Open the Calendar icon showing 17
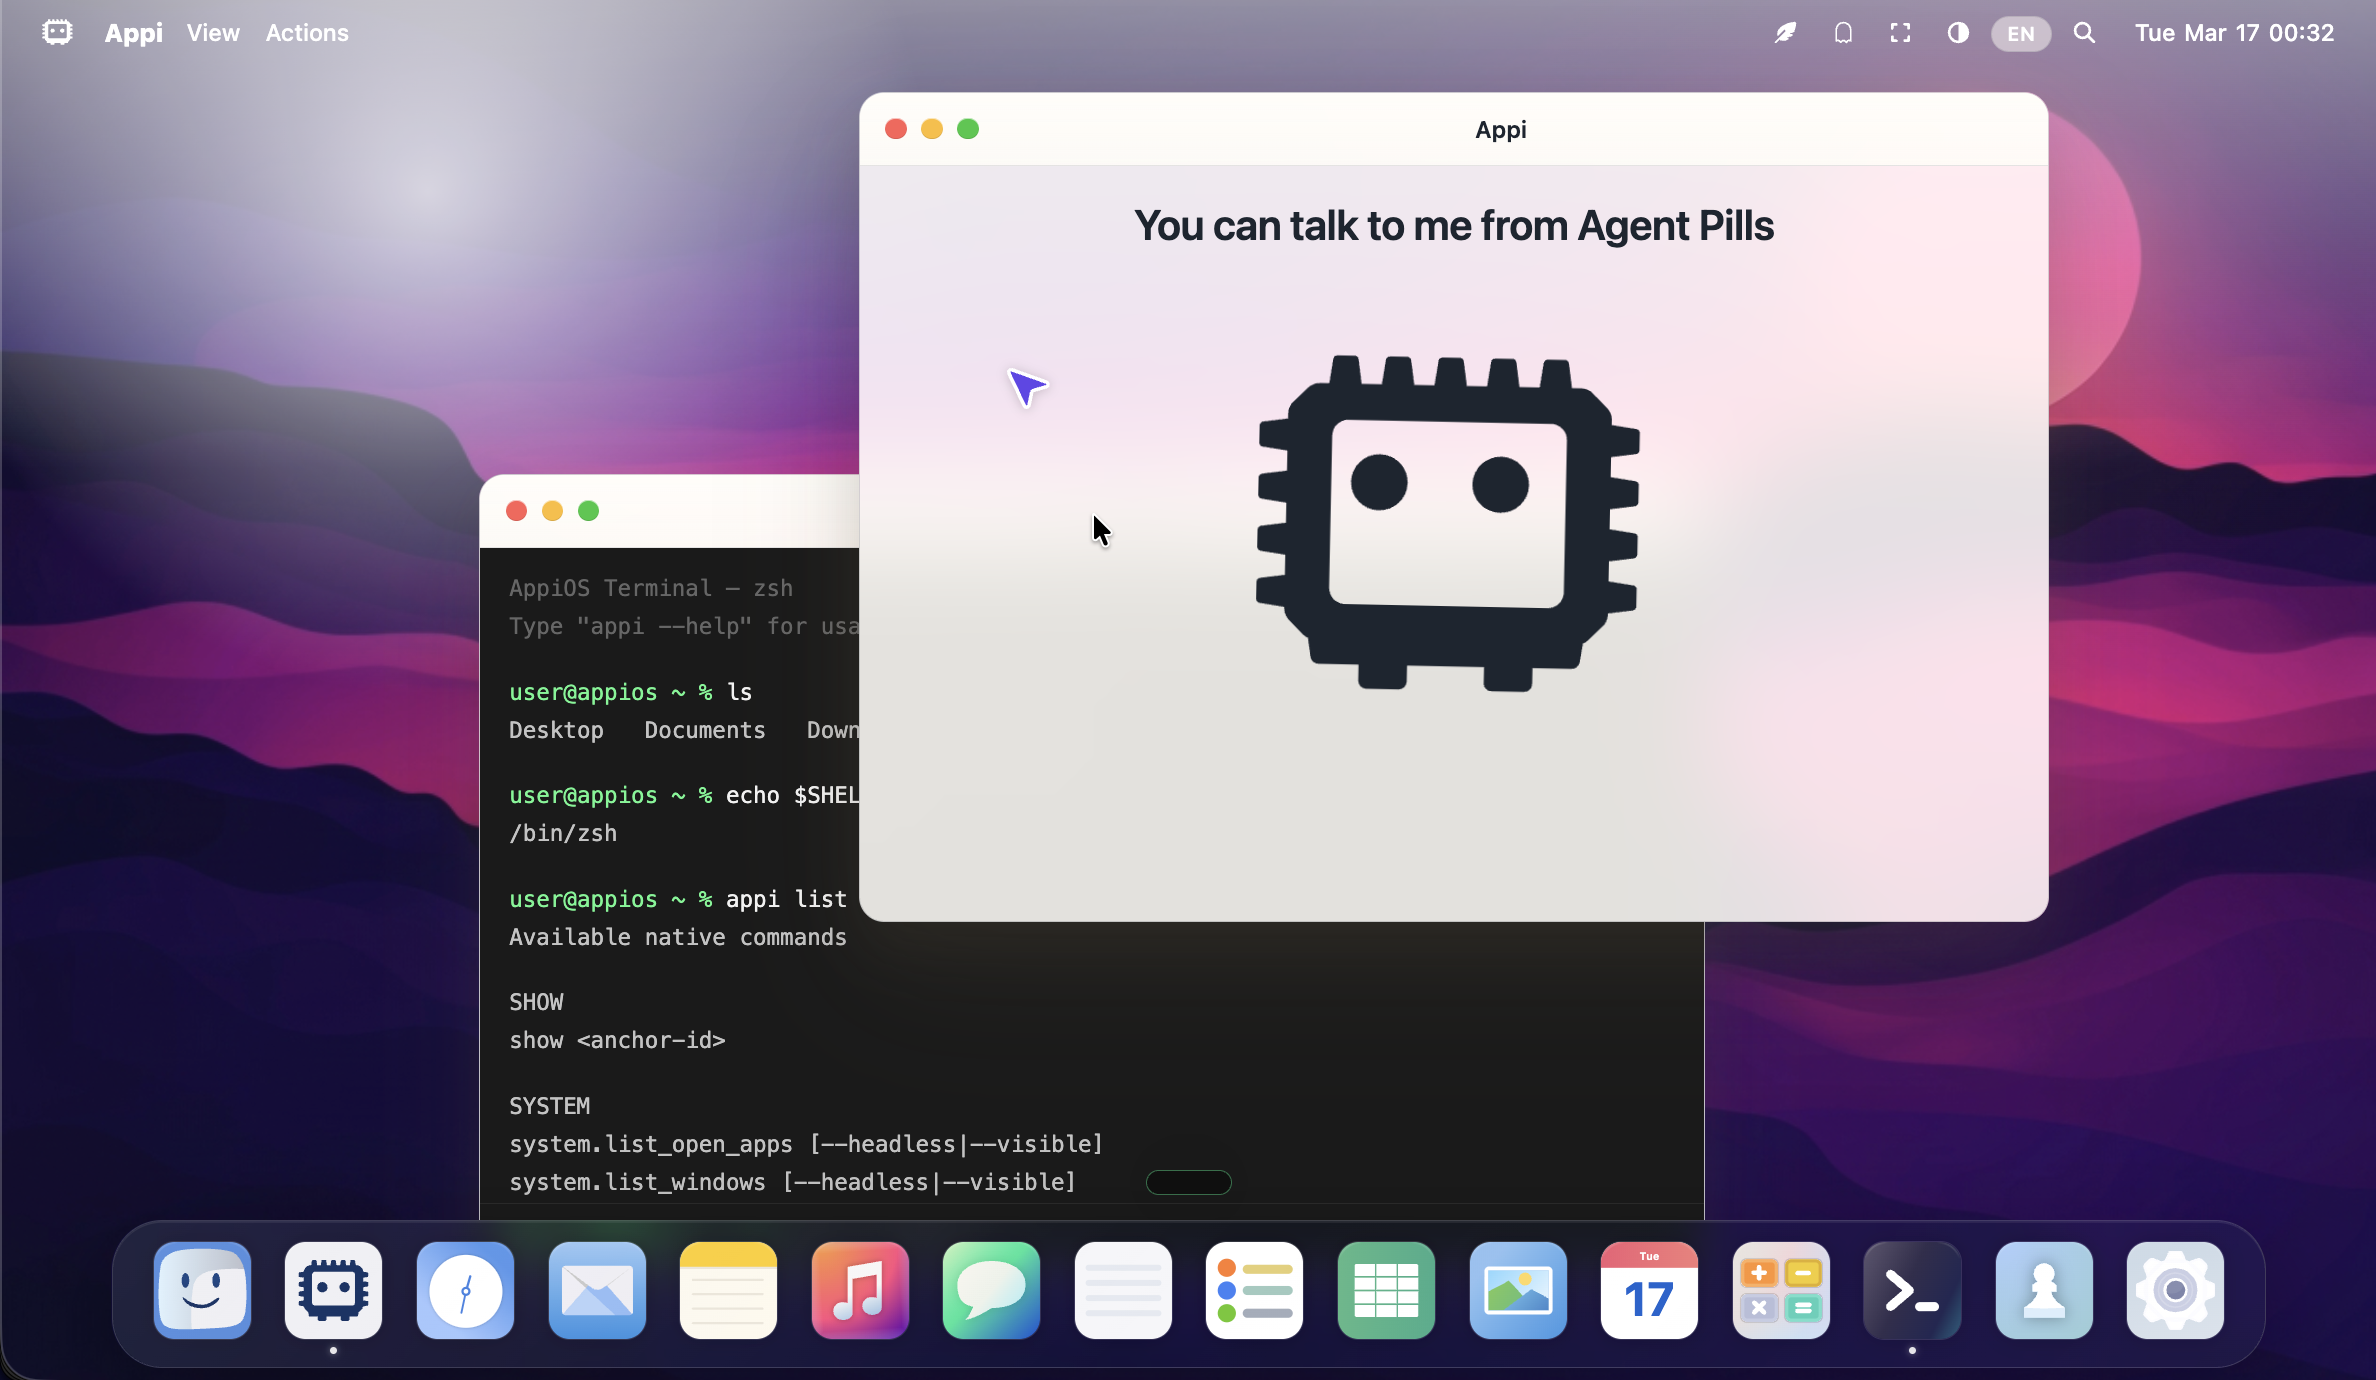Image resolution: width=2376 pixels, height=1380 pixels. [x=1649, y=1290]
